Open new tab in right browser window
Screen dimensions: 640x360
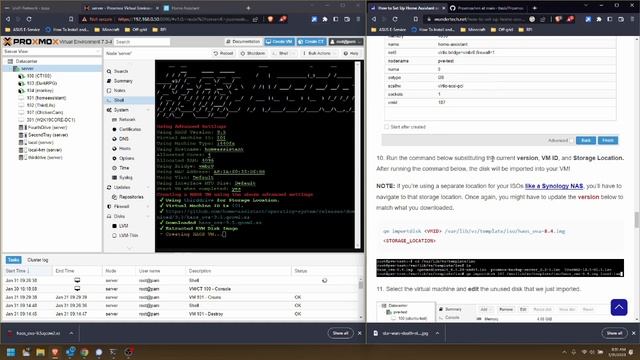(534, 8)
